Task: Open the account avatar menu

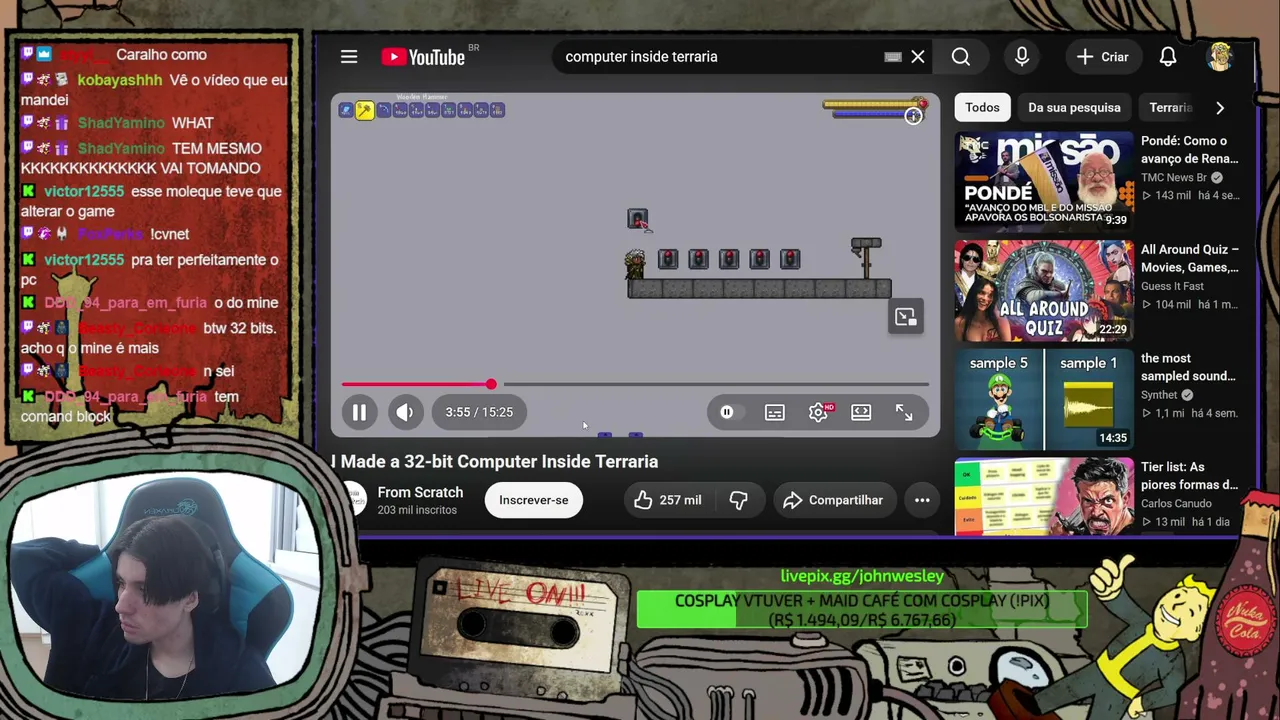Action: pyautogui.click(x=1220, y=57)
